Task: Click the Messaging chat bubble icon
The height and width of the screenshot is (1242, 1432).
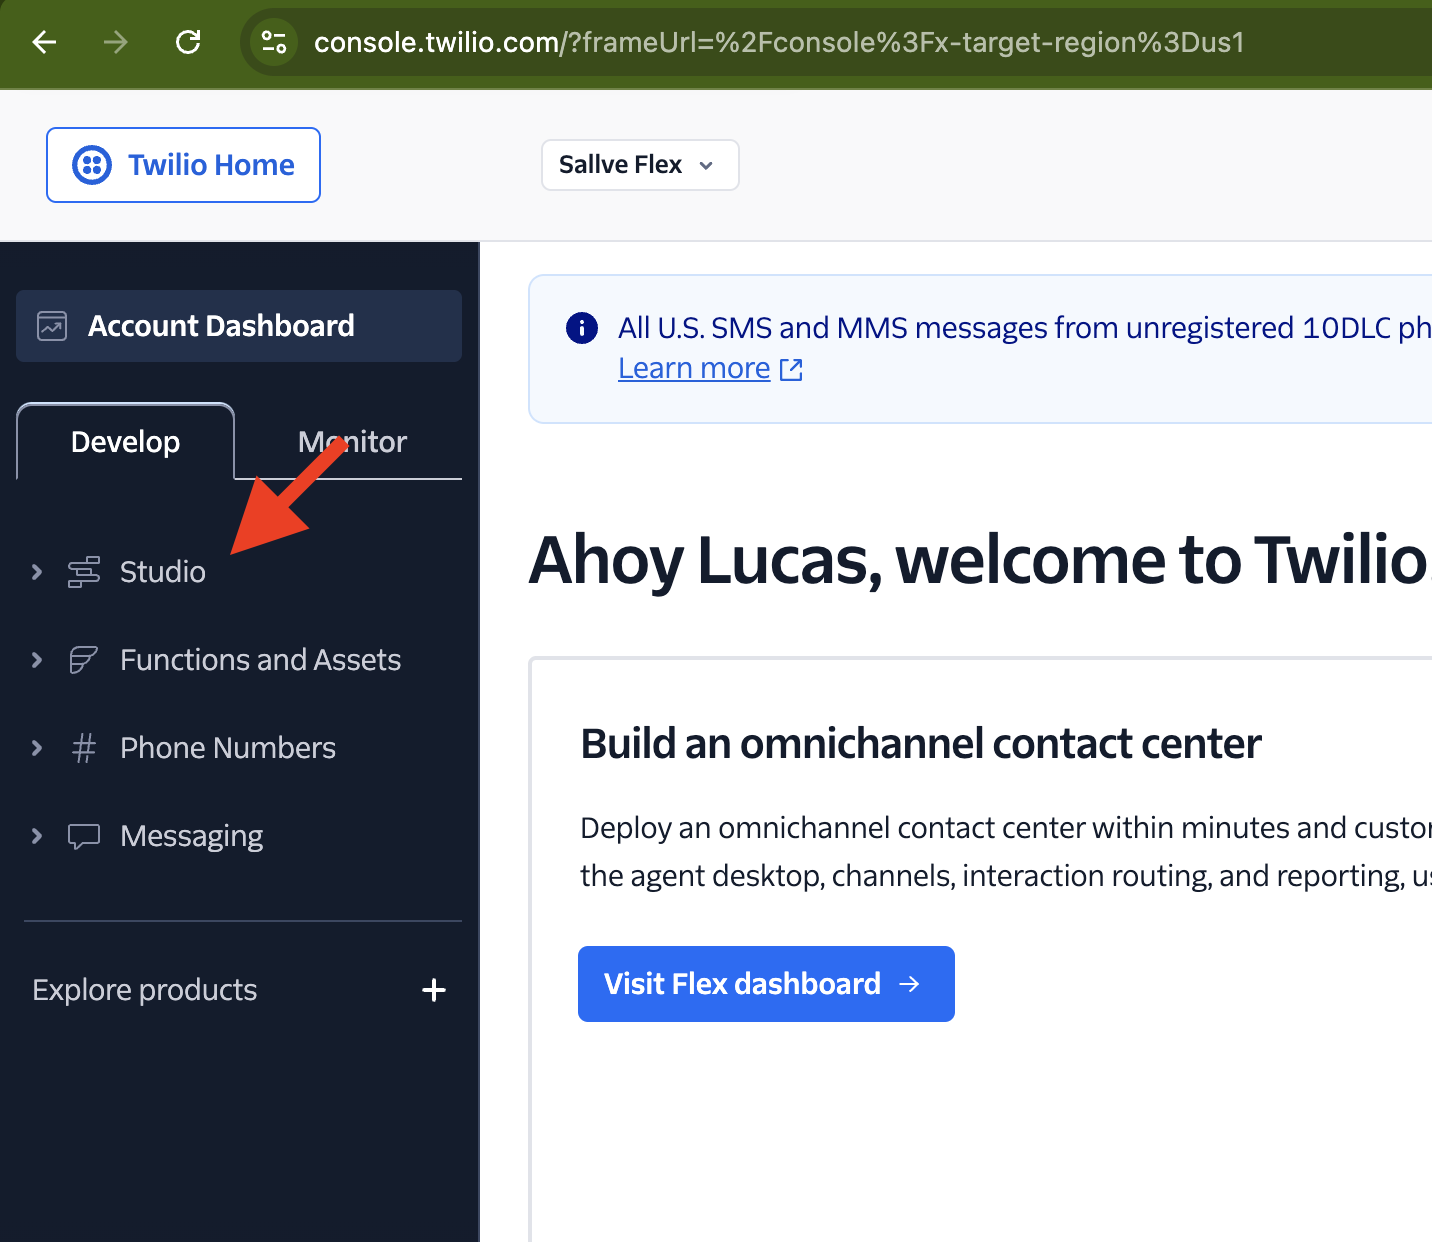Action: click(84, 836)
